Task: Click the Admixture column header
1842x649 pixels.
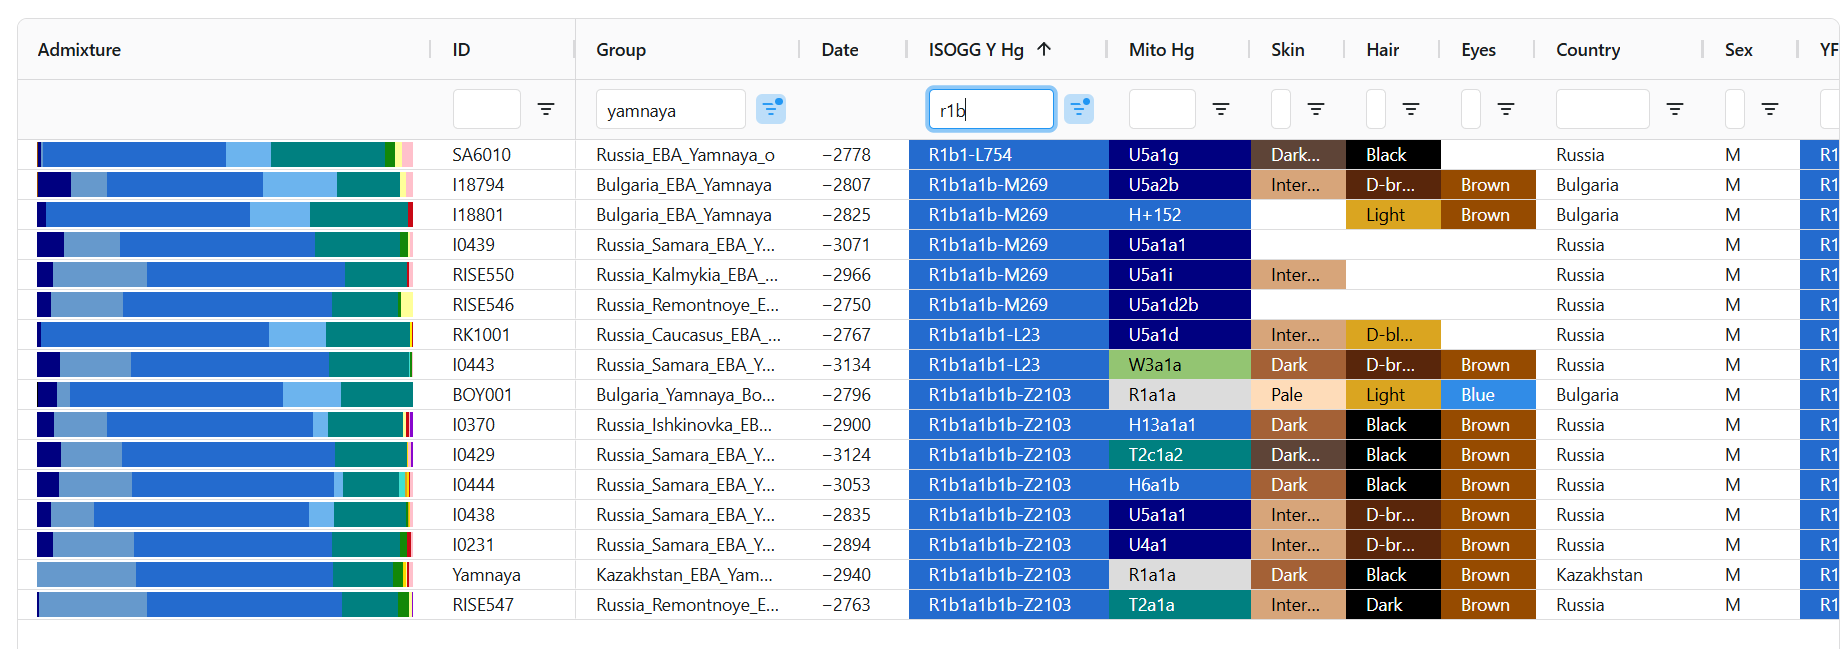Action: point(80,50)
